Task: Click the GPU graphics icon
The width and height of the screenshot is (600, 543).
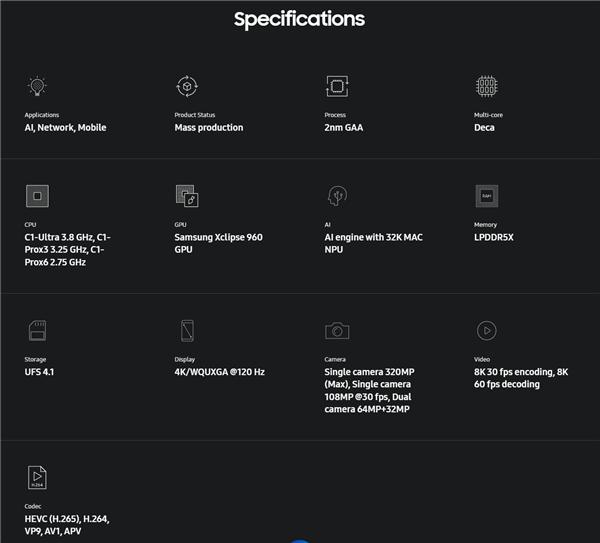Action: (x=187, y=195)
